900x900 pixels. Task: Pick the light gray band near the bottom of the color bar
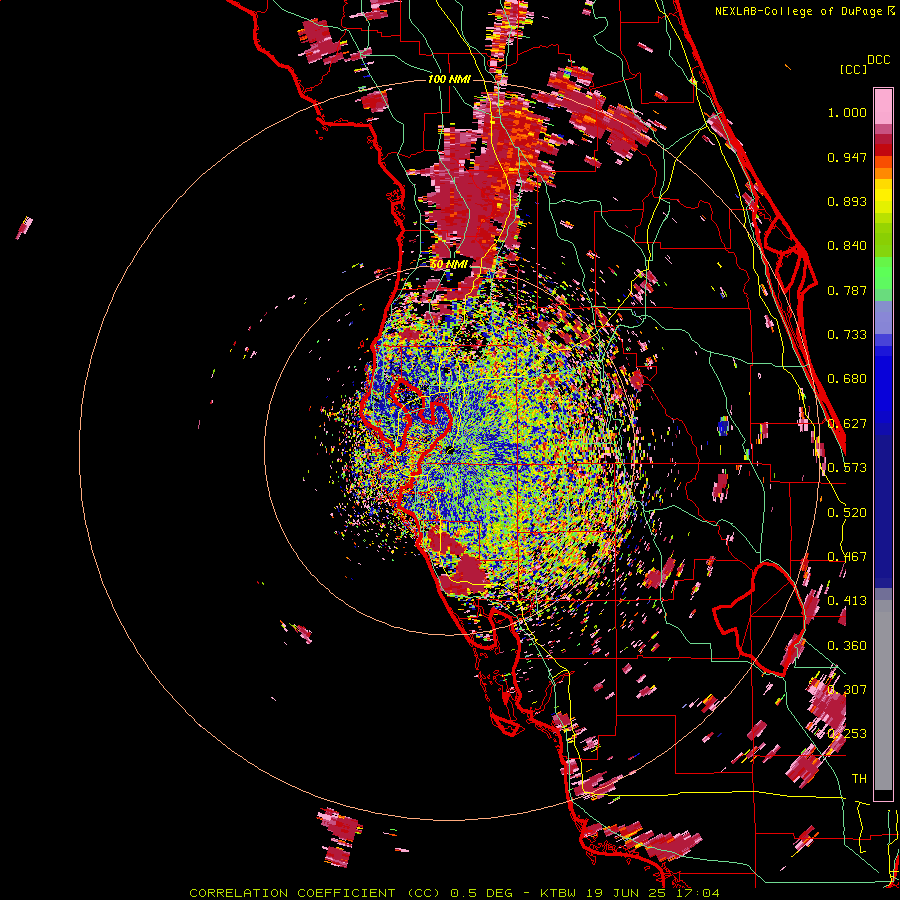click(x=883, y=695)
